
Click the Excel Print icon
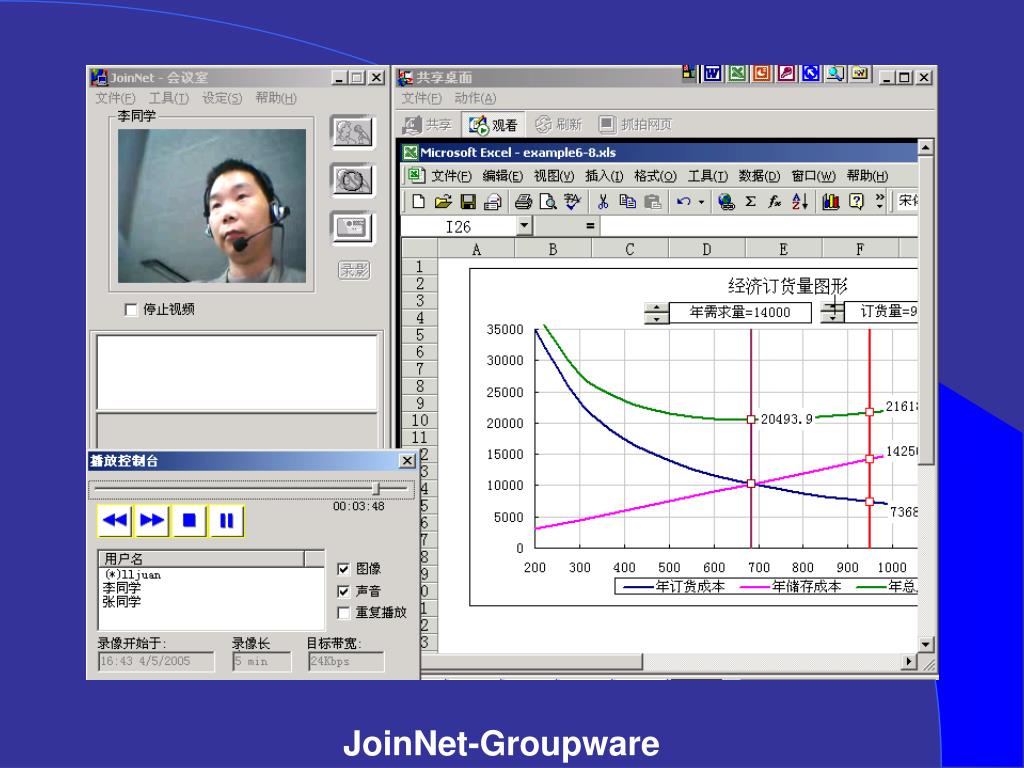pos(523,202)
